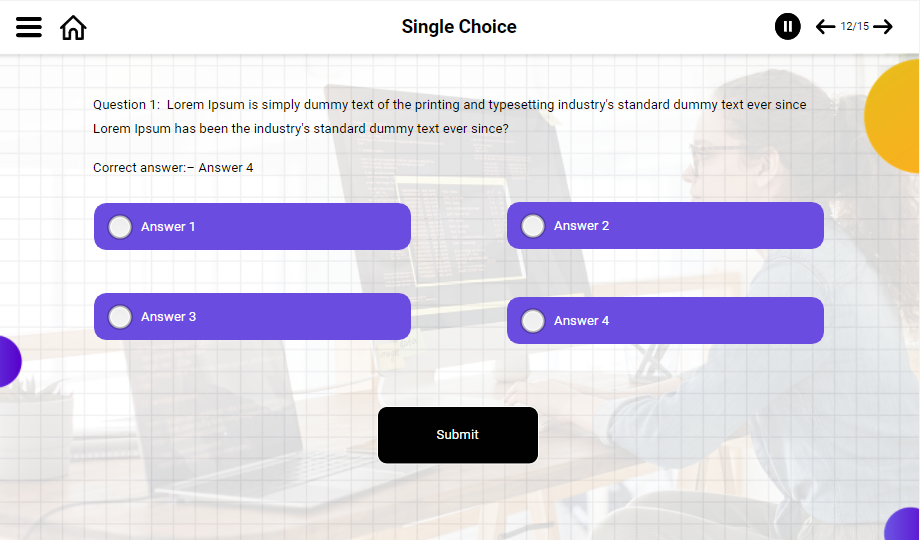The width and height of the screenshot is (920, 540).
Task: Click the Question 1 text
Action: (x=449, y=117)
